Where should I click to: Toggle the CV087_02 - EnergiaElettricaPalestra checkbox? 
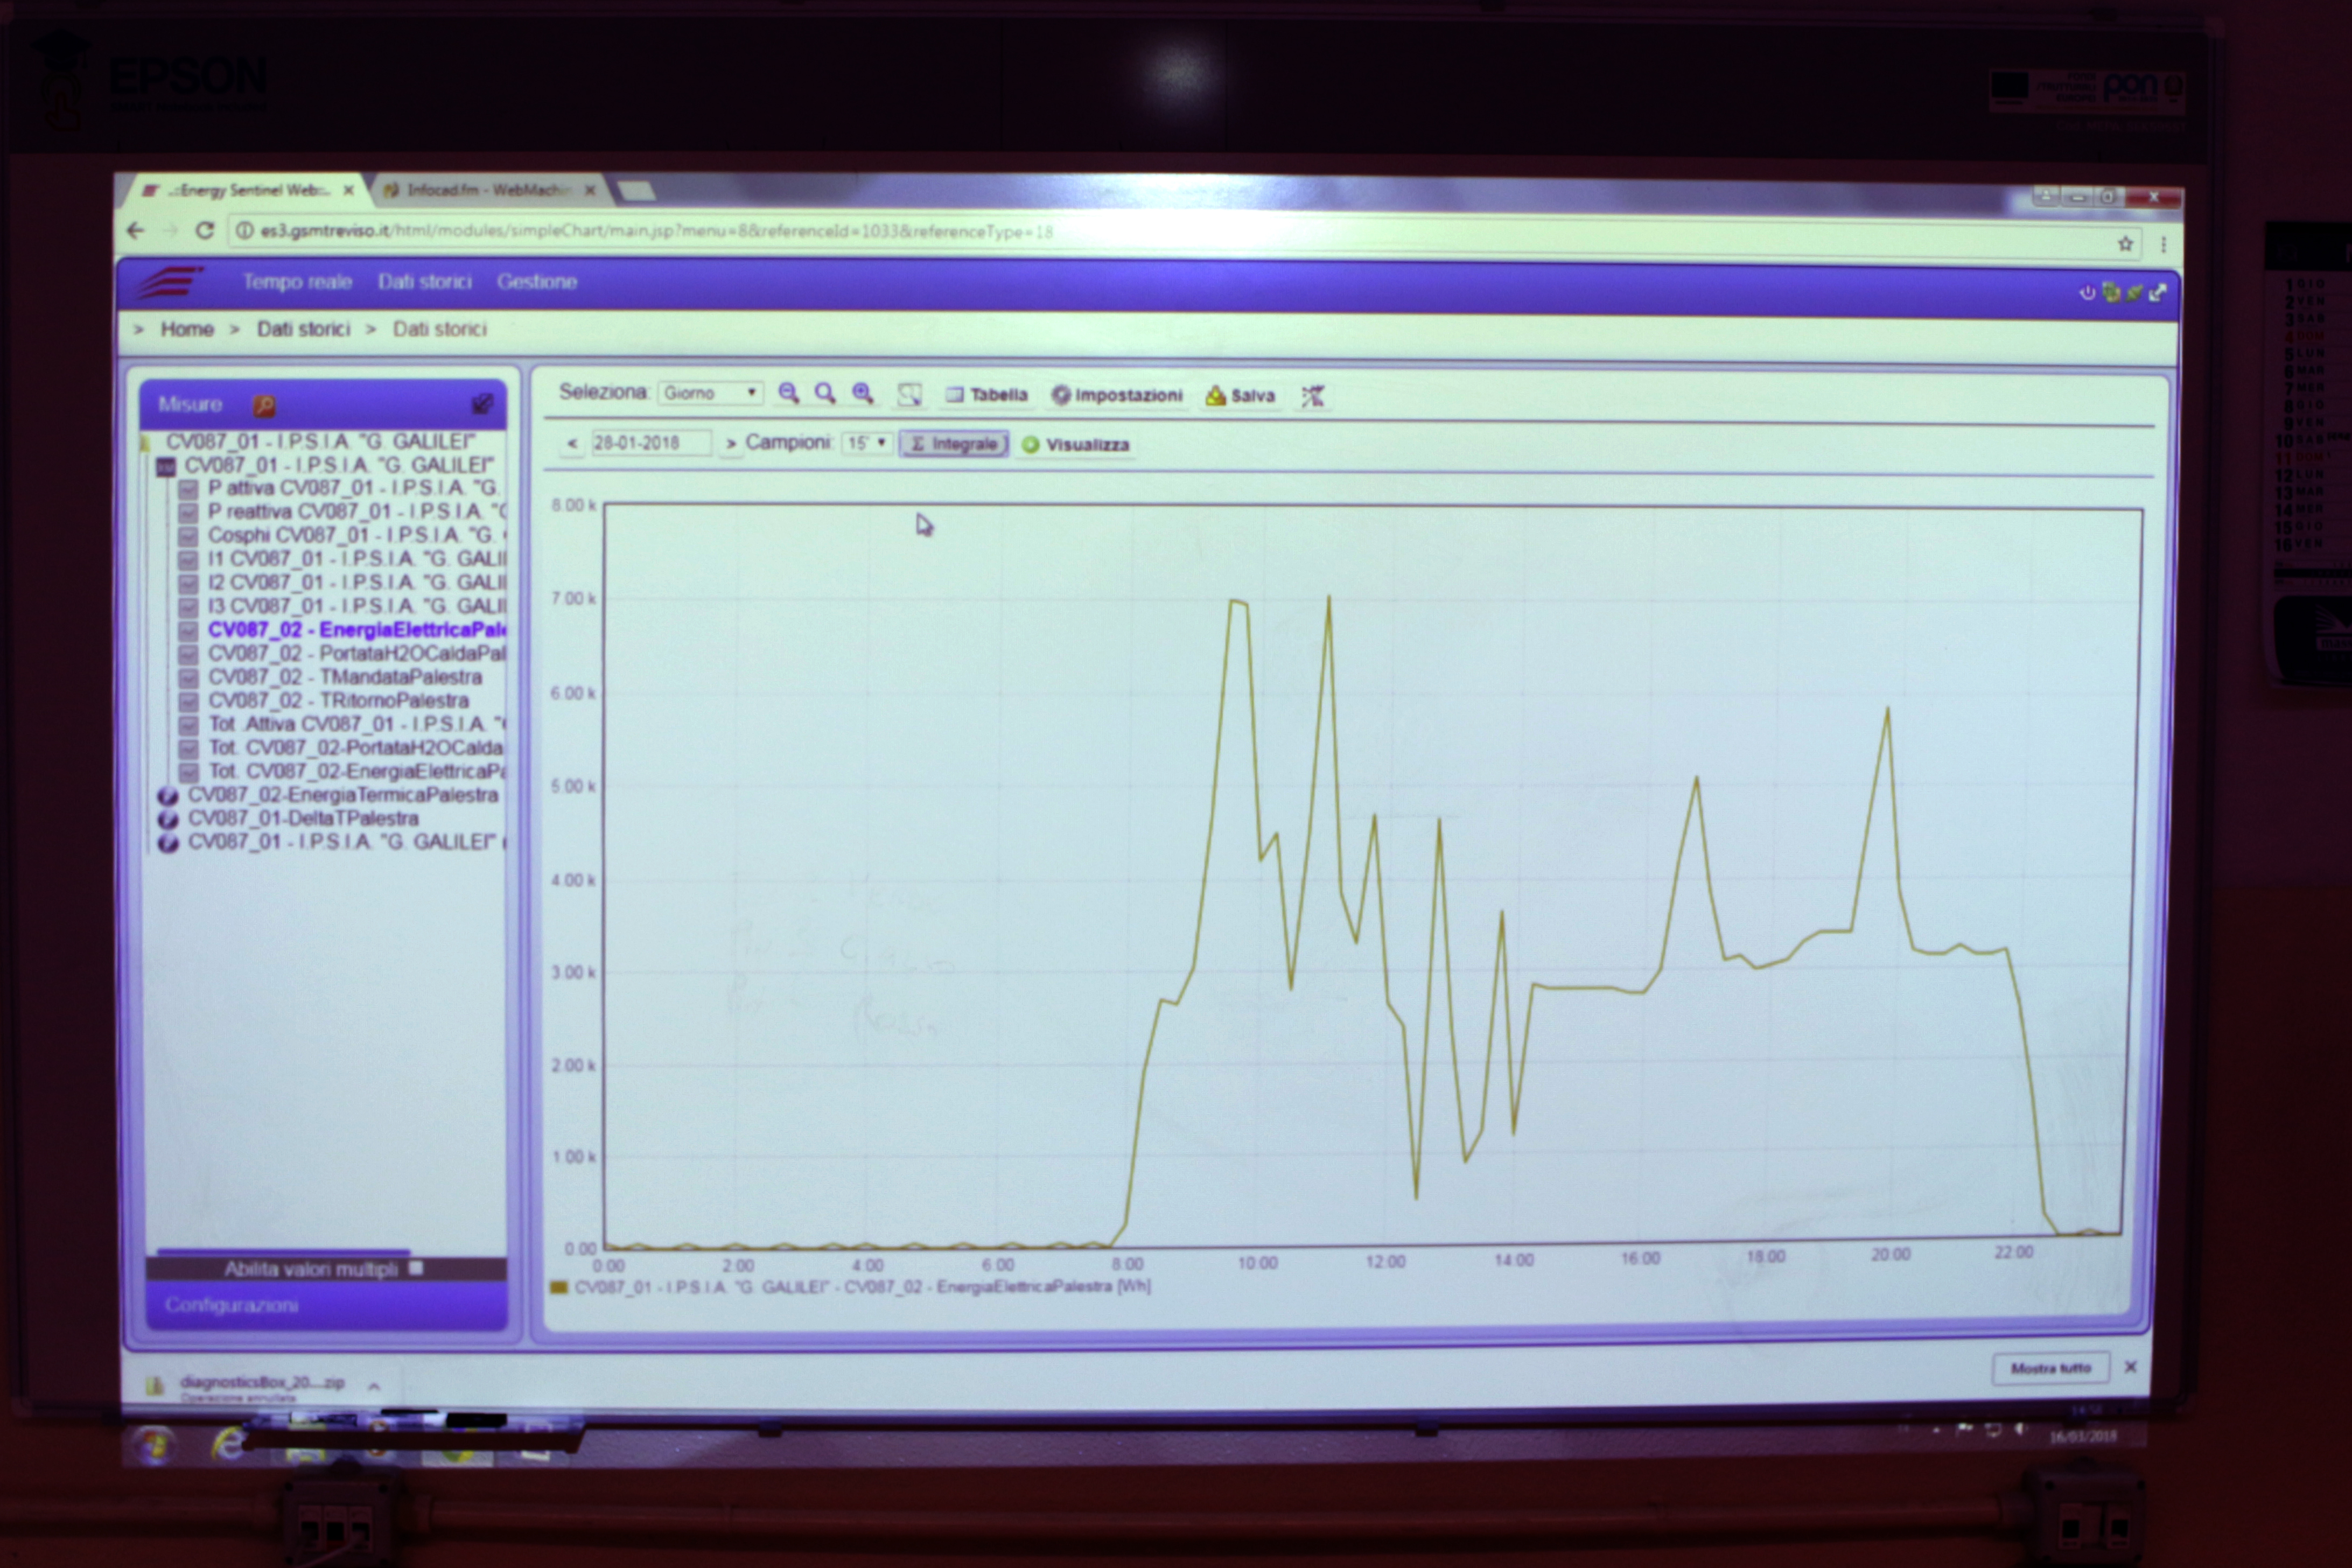click(187, 631)
